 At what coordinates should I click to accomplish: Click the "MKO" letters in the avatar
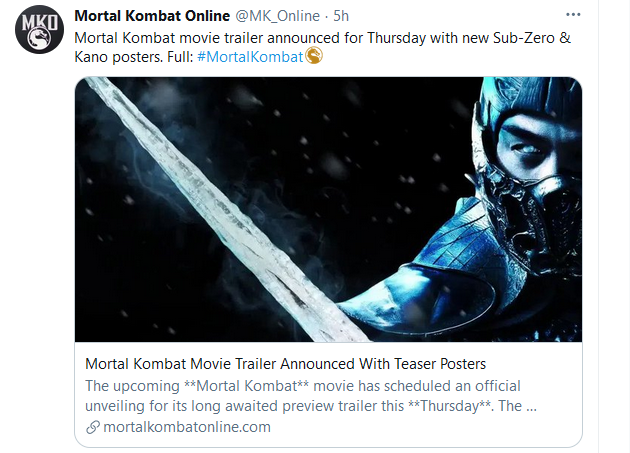[x=40, y=24]
